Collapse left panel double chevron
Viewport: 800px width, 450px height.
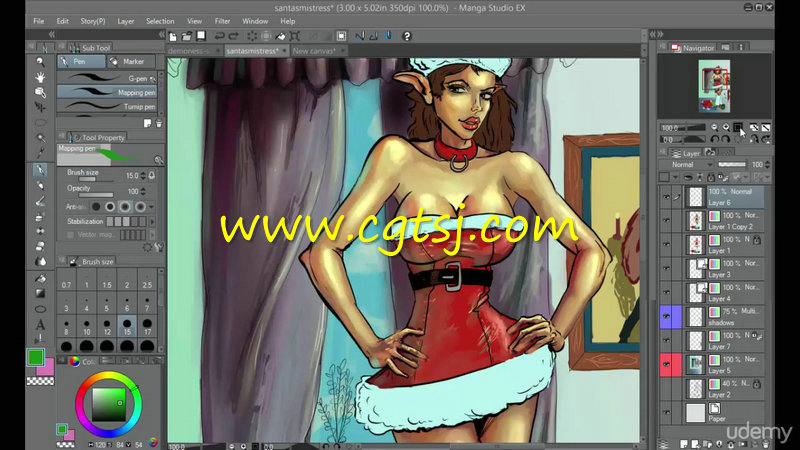click(x=52, y=34)
